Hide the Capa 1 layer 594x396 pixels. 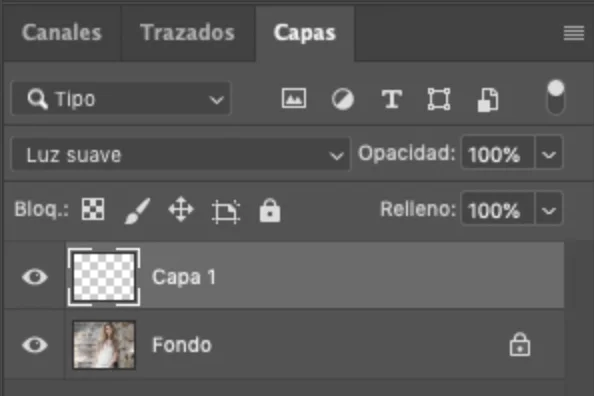pyautogui.click(x=35, y=277)
